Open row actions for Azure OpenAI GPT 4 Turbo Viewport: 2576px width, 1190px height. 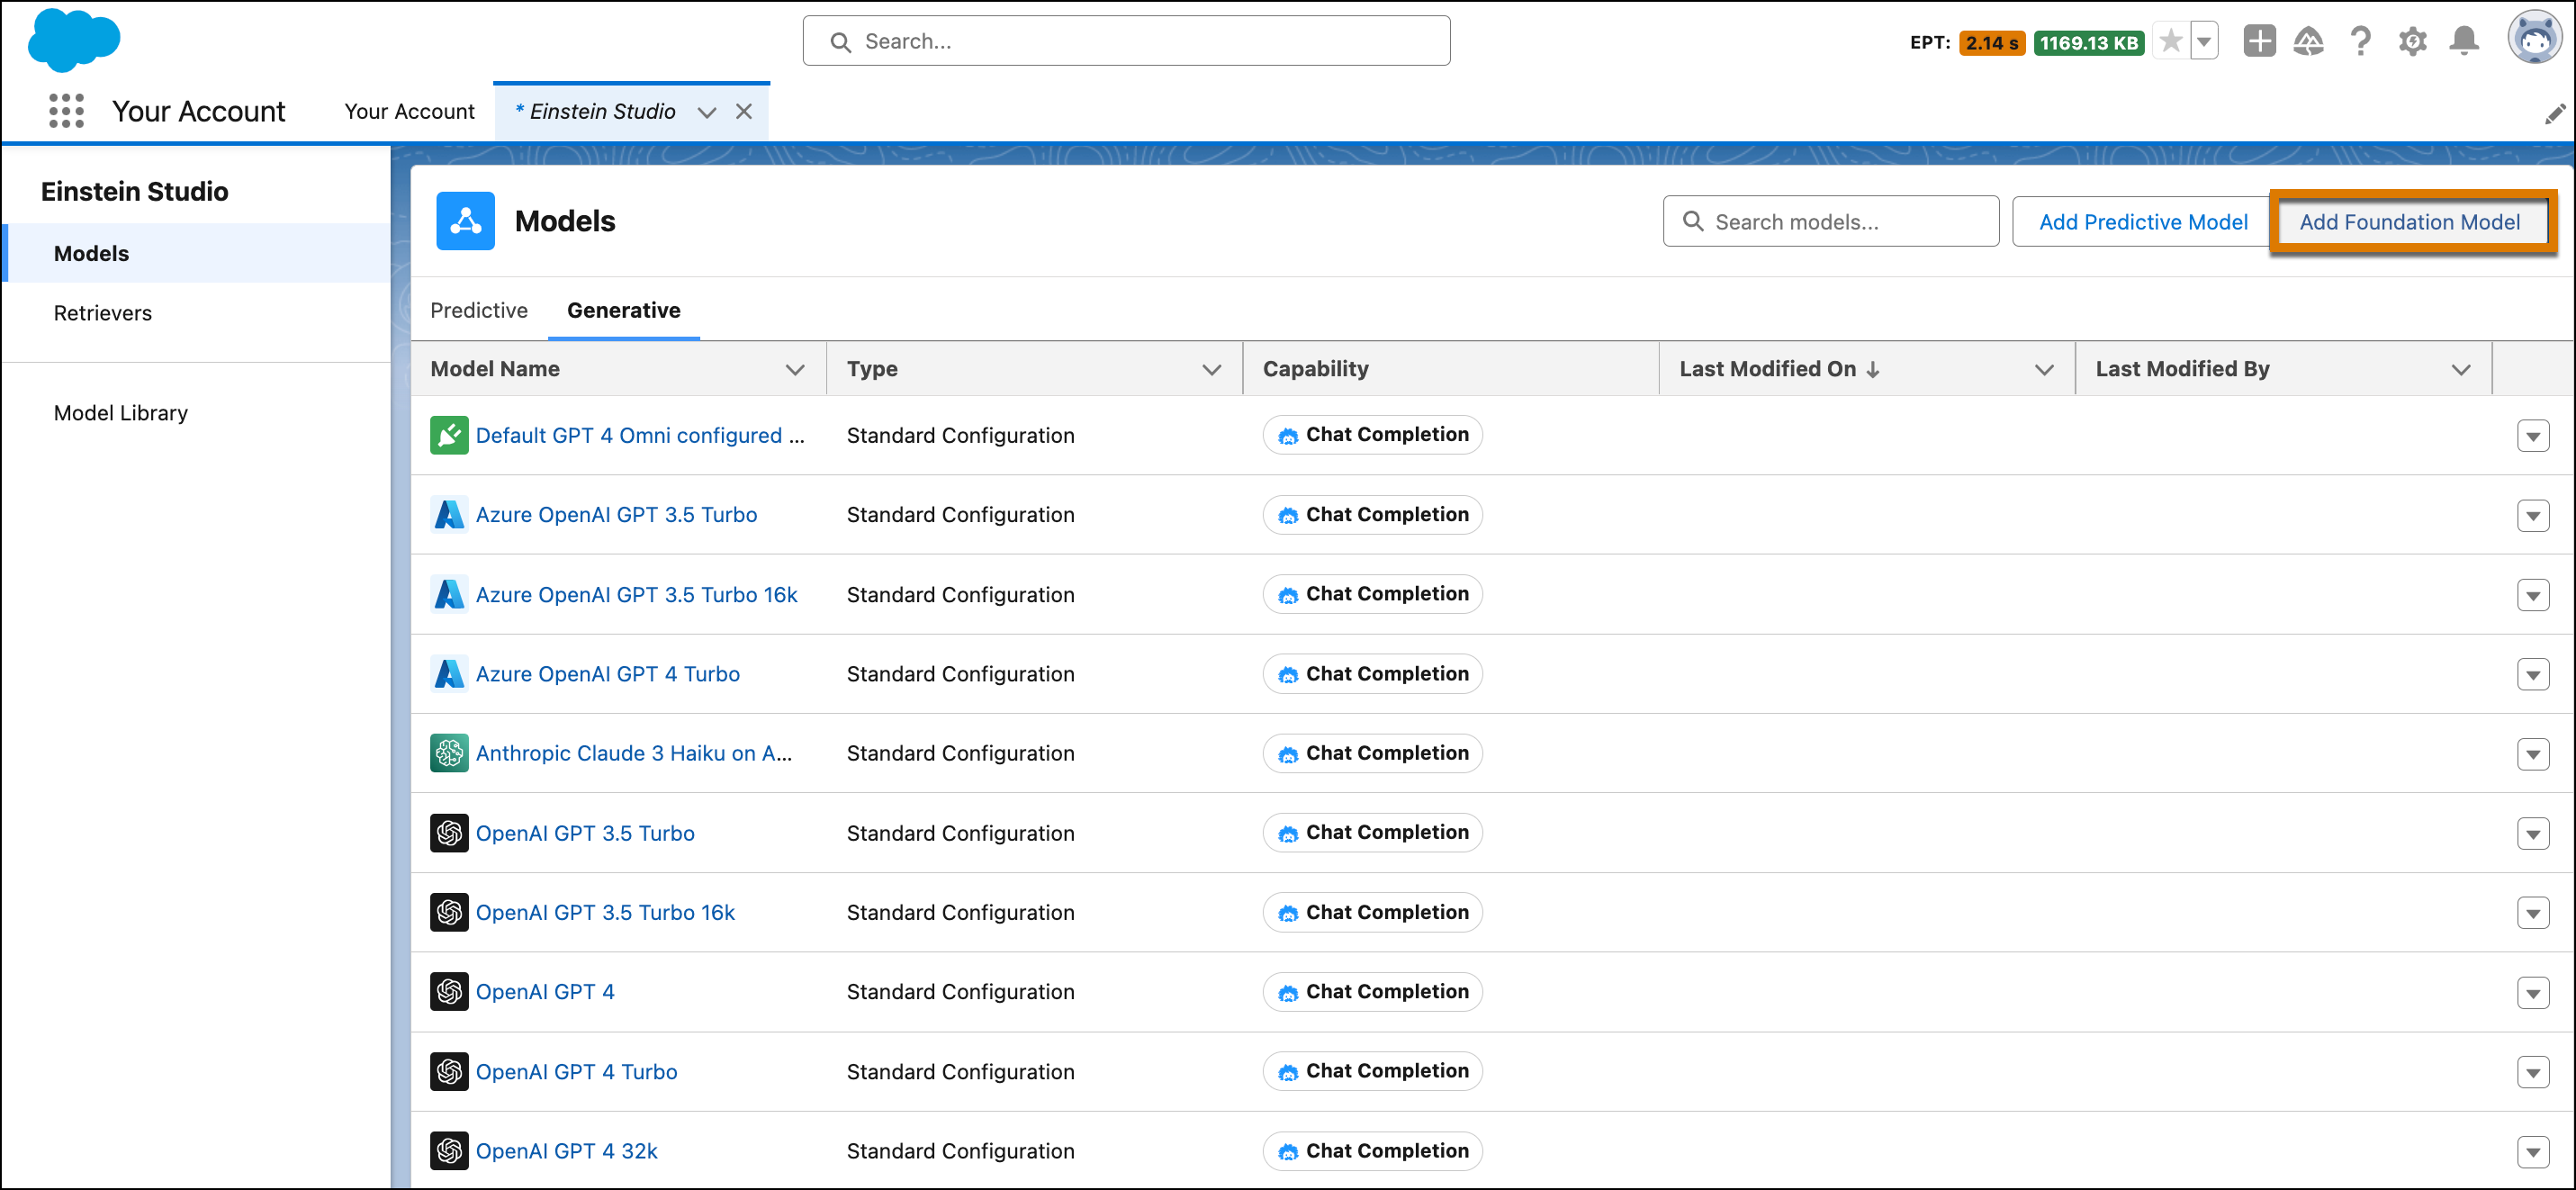(x=2532, y=675)
